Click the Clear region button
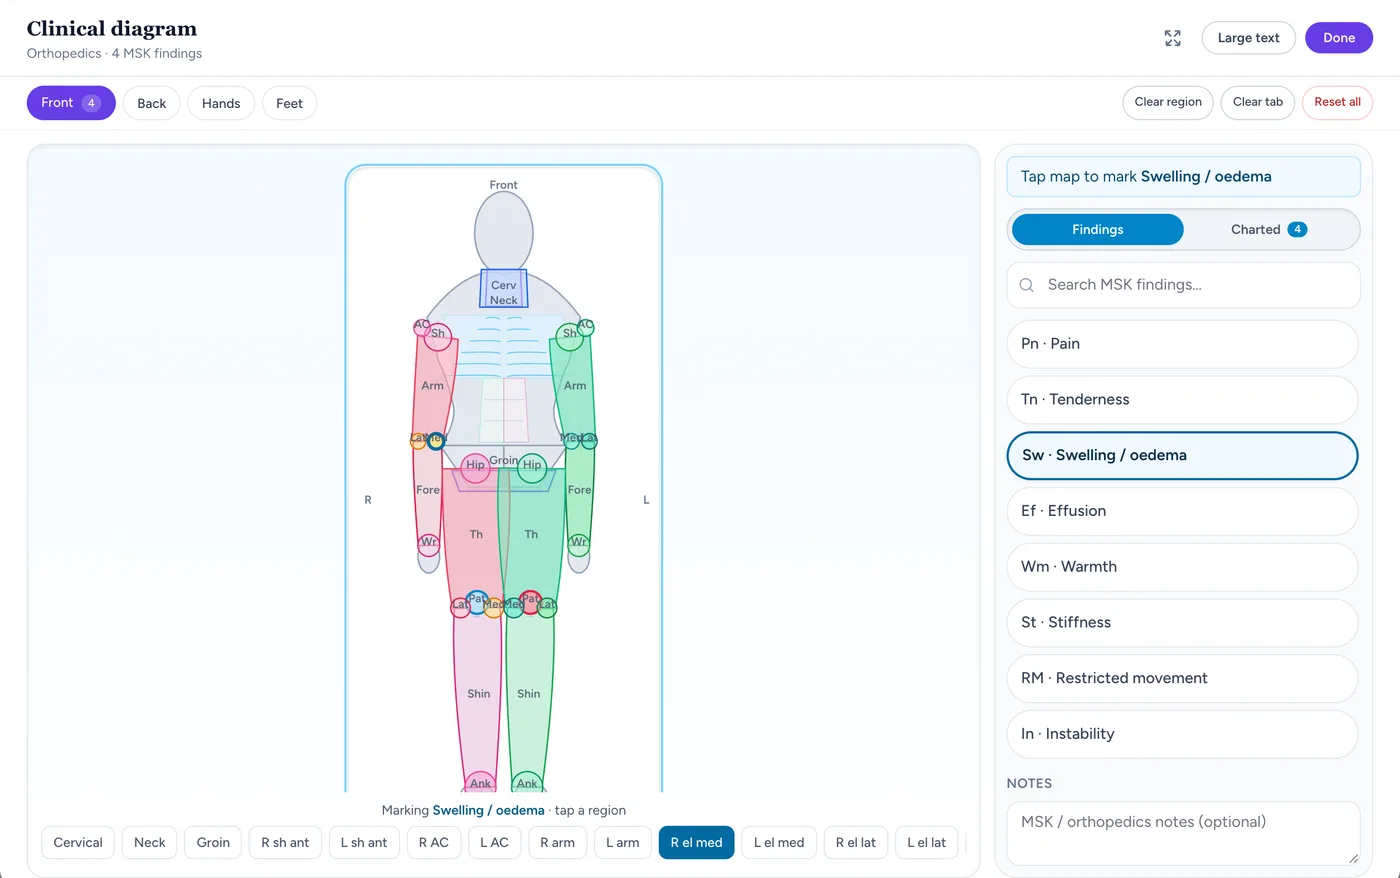This screenshot has width=1400, height=878. [1168, 102]
